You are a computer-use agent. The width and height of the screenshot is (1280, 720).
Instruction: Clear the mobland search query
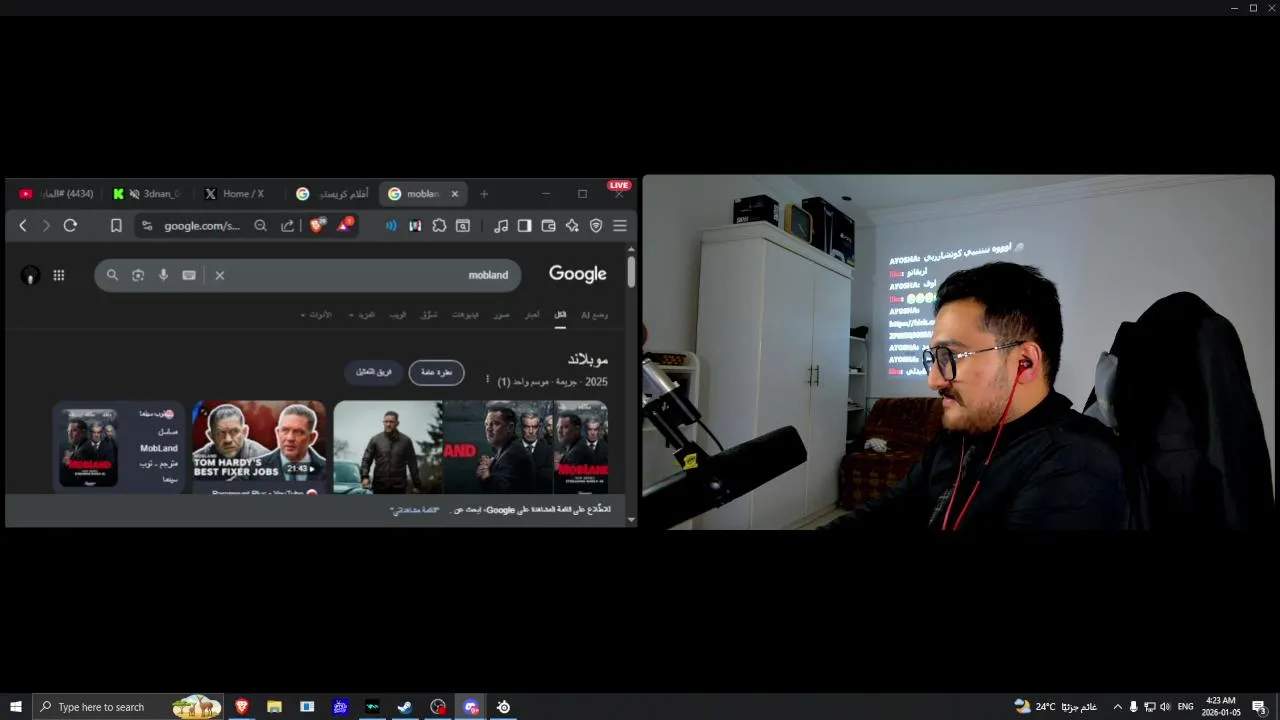tap(220, 275)
